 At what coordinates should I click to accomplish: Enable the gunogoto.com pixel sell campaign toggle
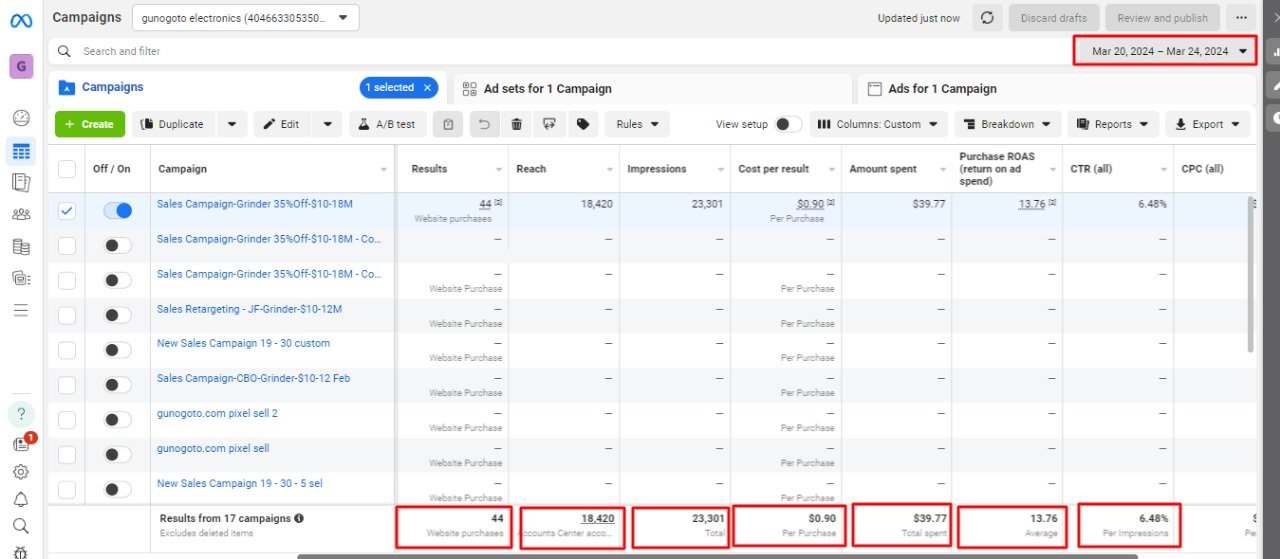(118, 455)
